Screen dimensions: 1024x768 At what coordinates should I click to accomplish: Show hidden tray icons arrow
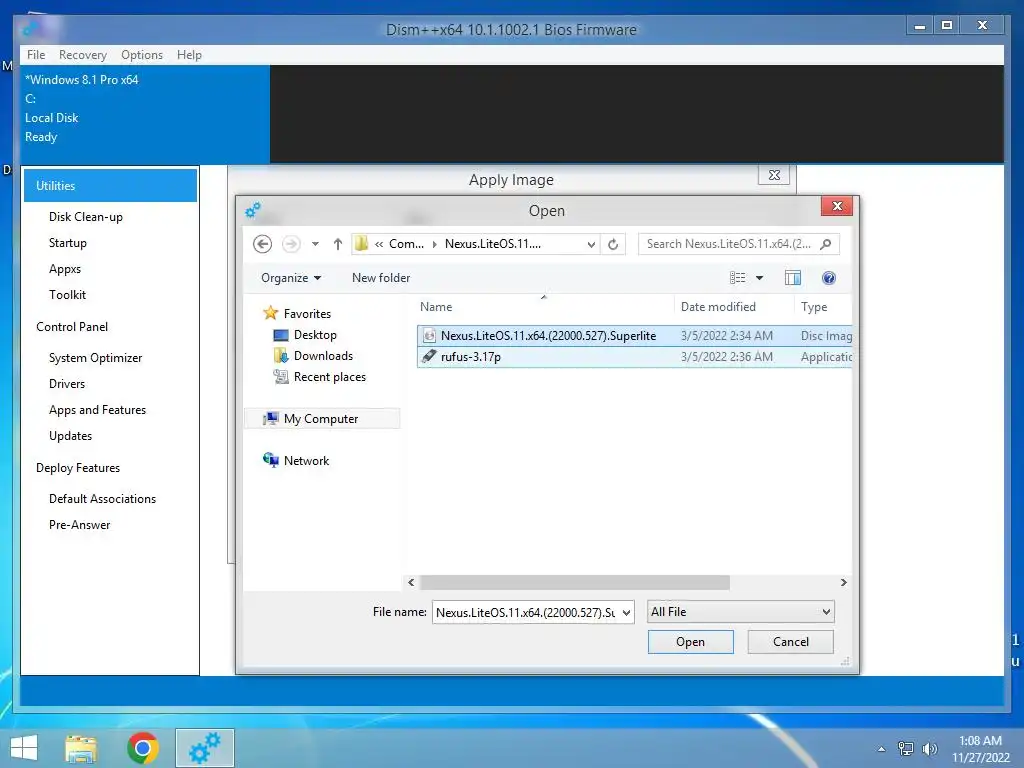pos(882,749)
